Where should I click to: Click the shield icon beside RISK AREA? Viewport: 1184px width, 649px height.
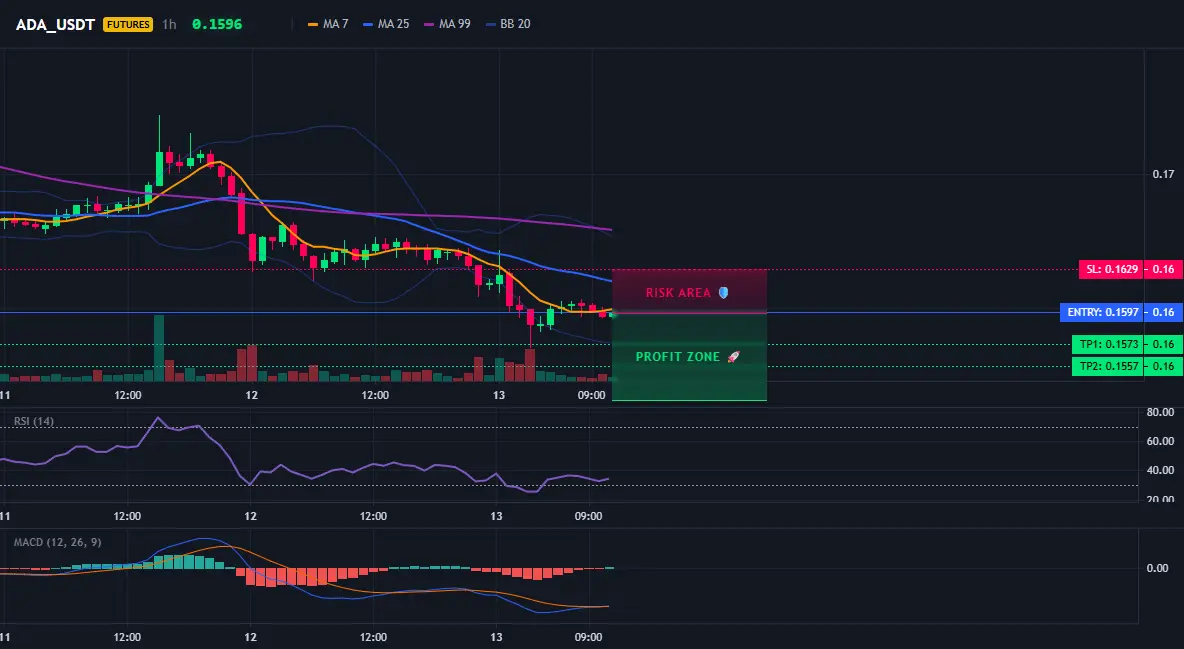click(x=723, y=292)
